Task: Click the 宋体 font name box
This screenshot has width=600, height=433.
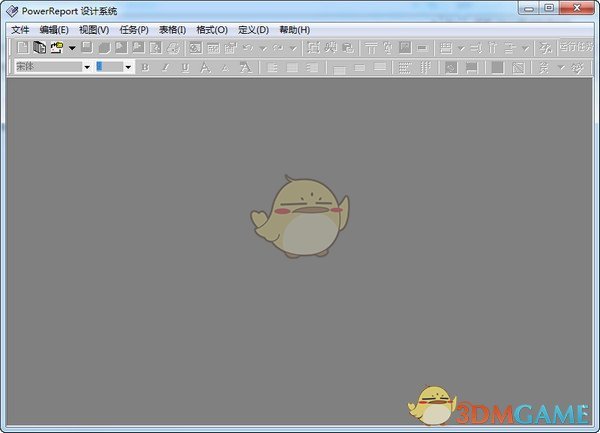Action: [x=48, y=67]
